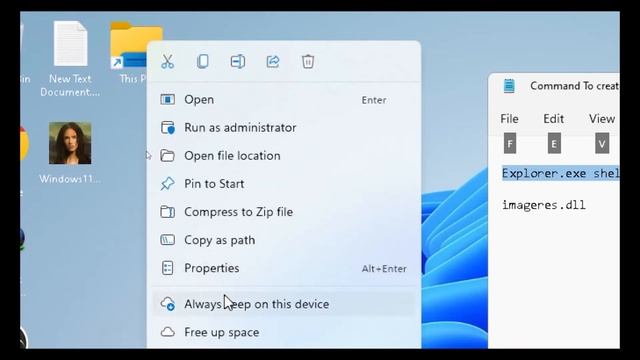Click the F key tip badge under File
This screenshot has height=360, width=640.
510,143
